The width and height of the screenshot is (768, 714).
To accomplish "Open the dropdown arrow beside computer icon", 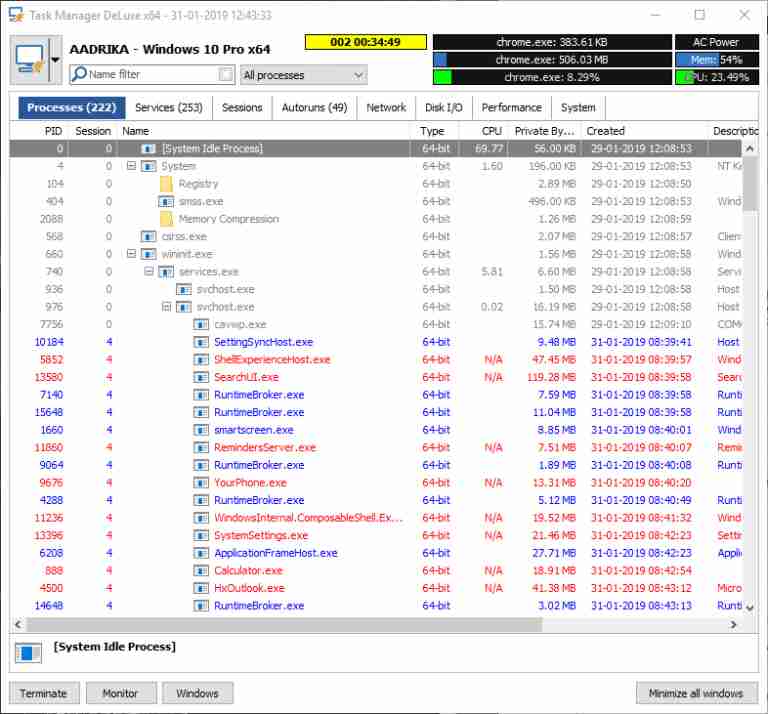I will point(55,60).
